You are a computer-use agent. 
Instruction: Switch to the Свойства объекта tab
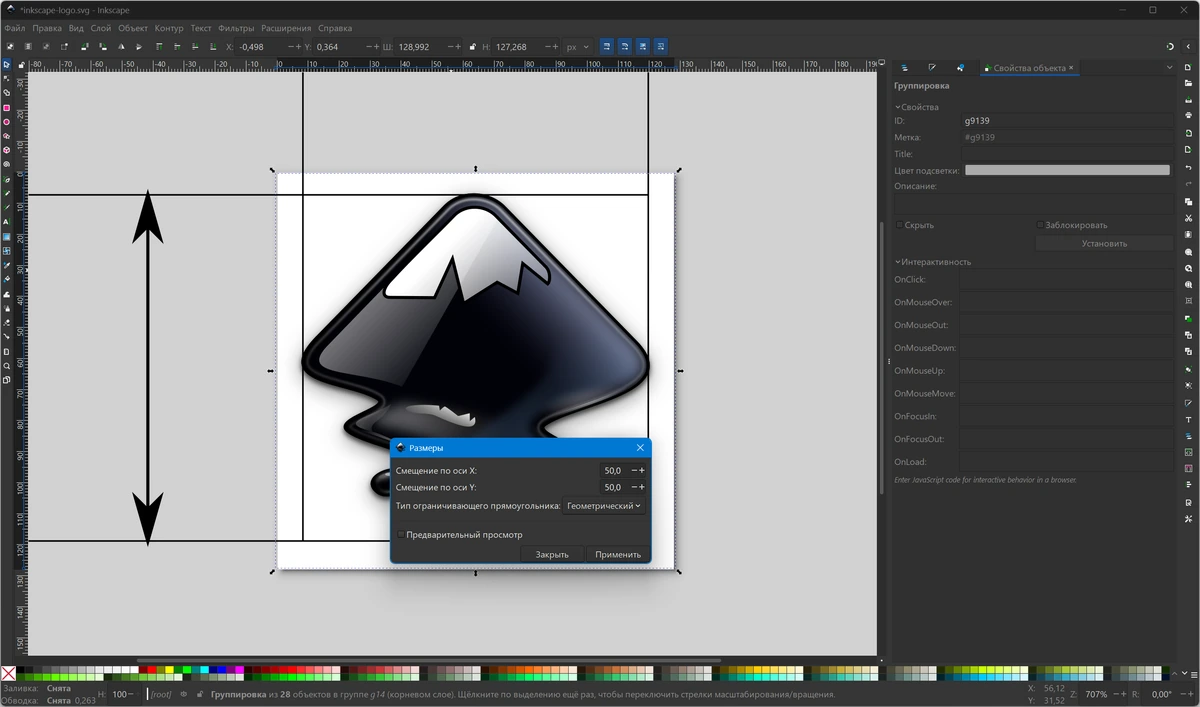[x=1030, y=68]
